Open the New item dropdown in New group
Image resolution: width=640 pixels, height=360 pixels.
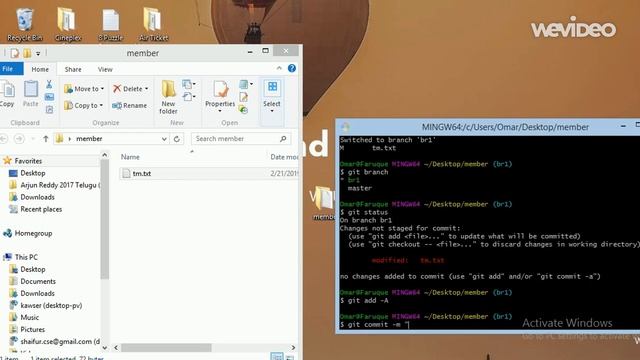(189, 84)
